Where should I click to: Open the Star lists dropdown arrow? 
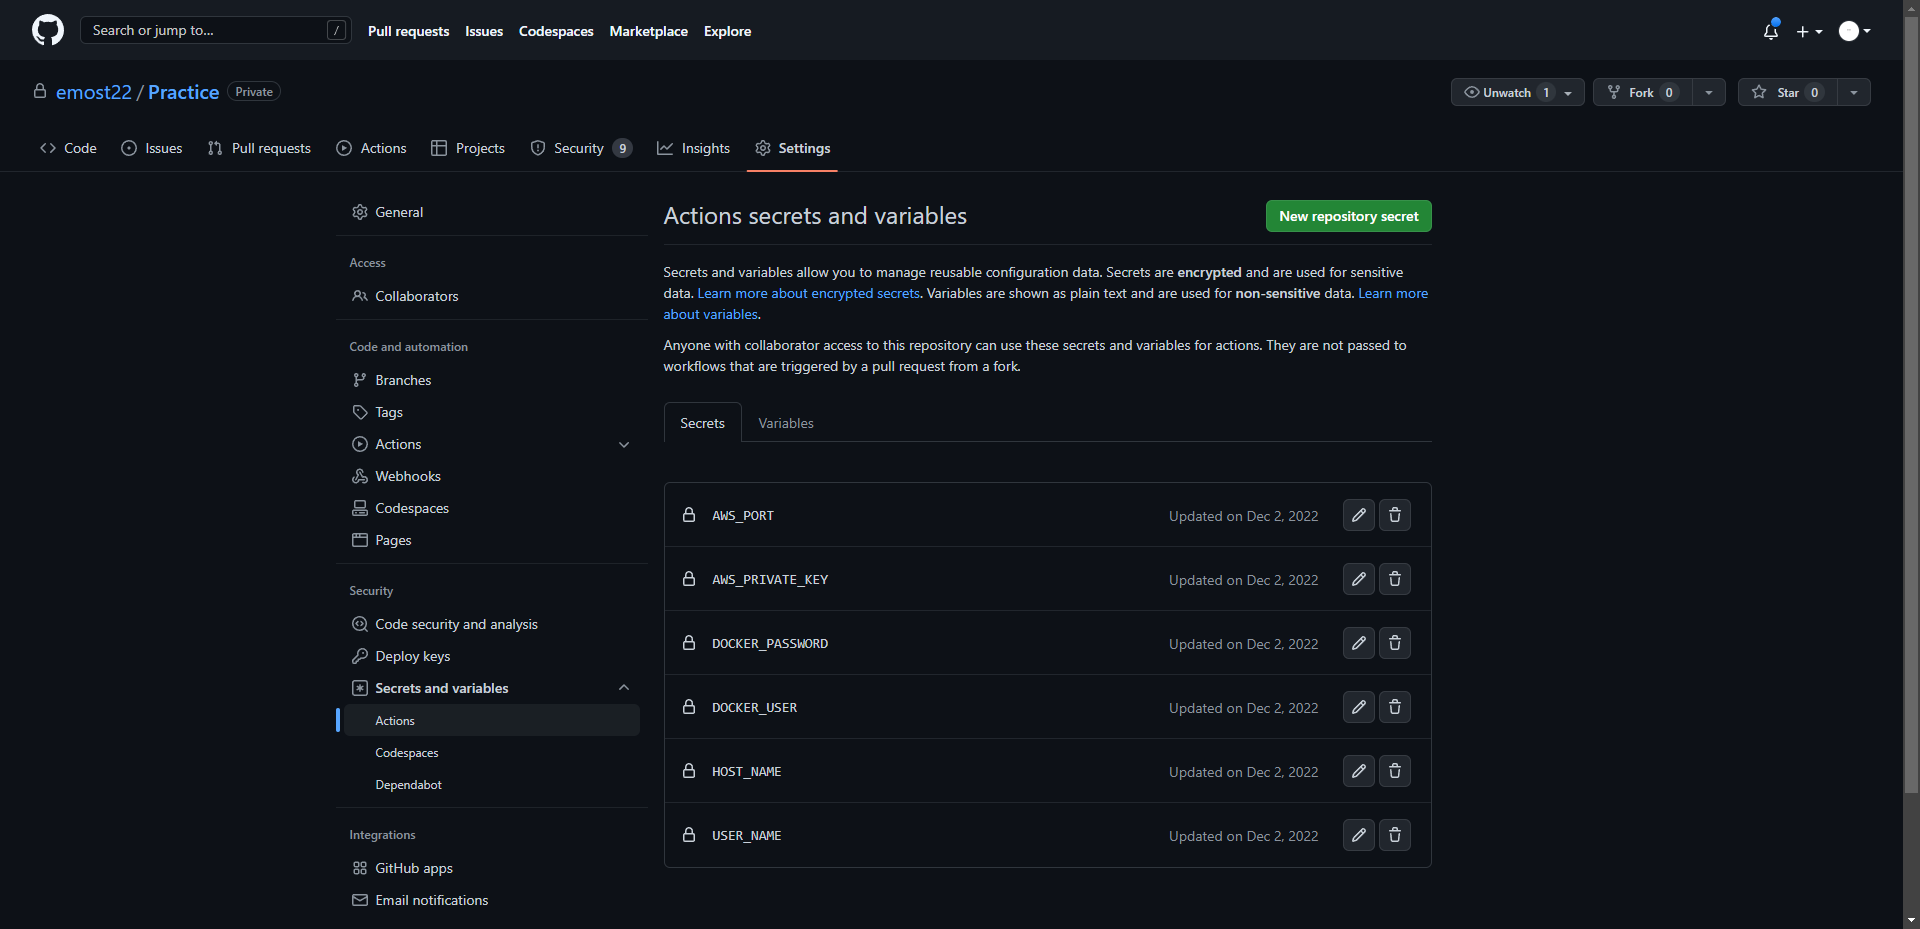tap(1854, 92)
